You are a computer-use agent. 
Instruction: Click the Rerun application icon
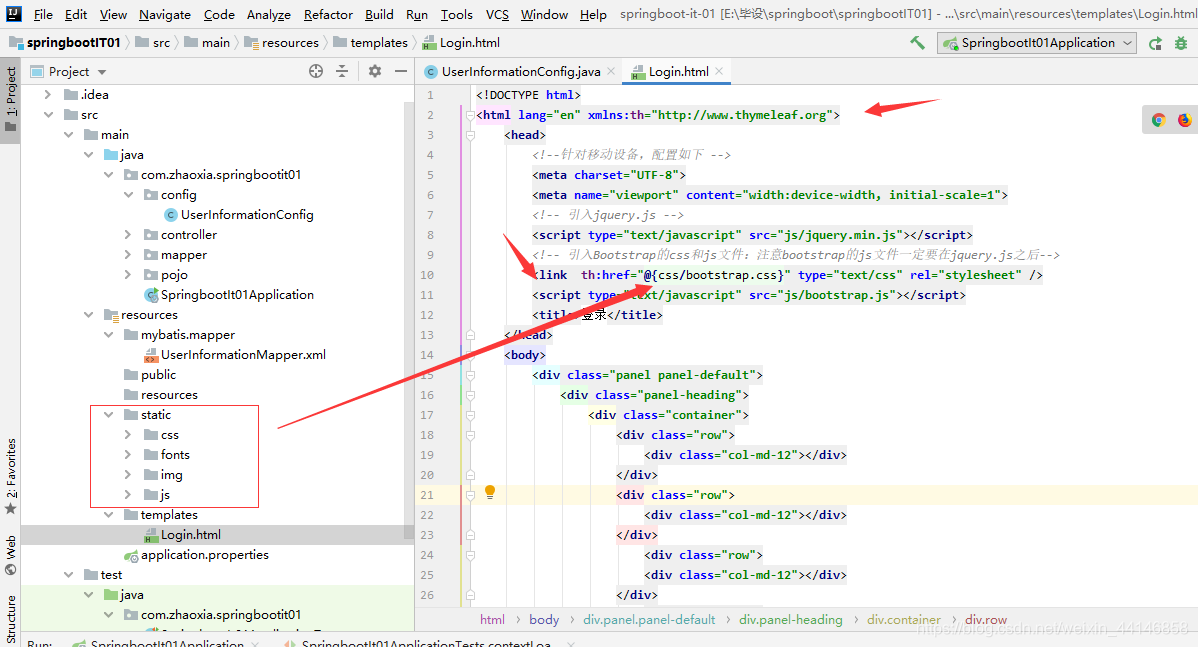click(1155, 44)
